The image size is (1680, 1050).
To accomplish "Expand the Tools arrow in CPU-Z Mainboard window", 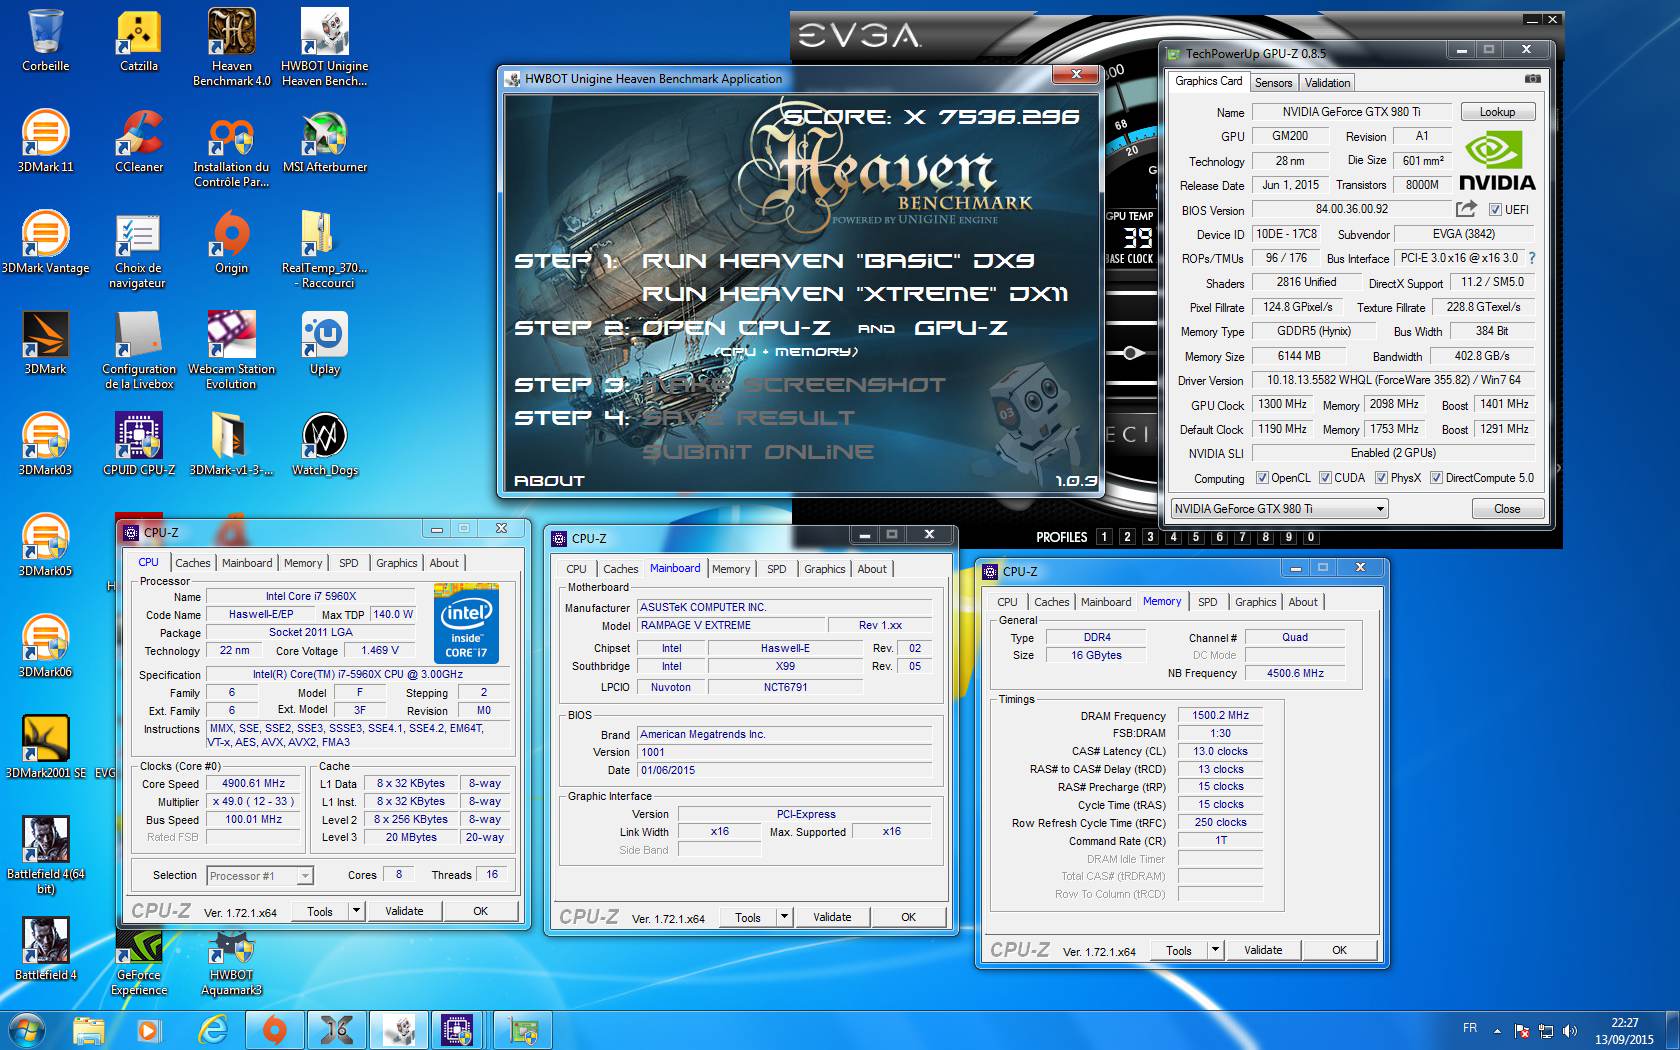I will tap(784, 917).
